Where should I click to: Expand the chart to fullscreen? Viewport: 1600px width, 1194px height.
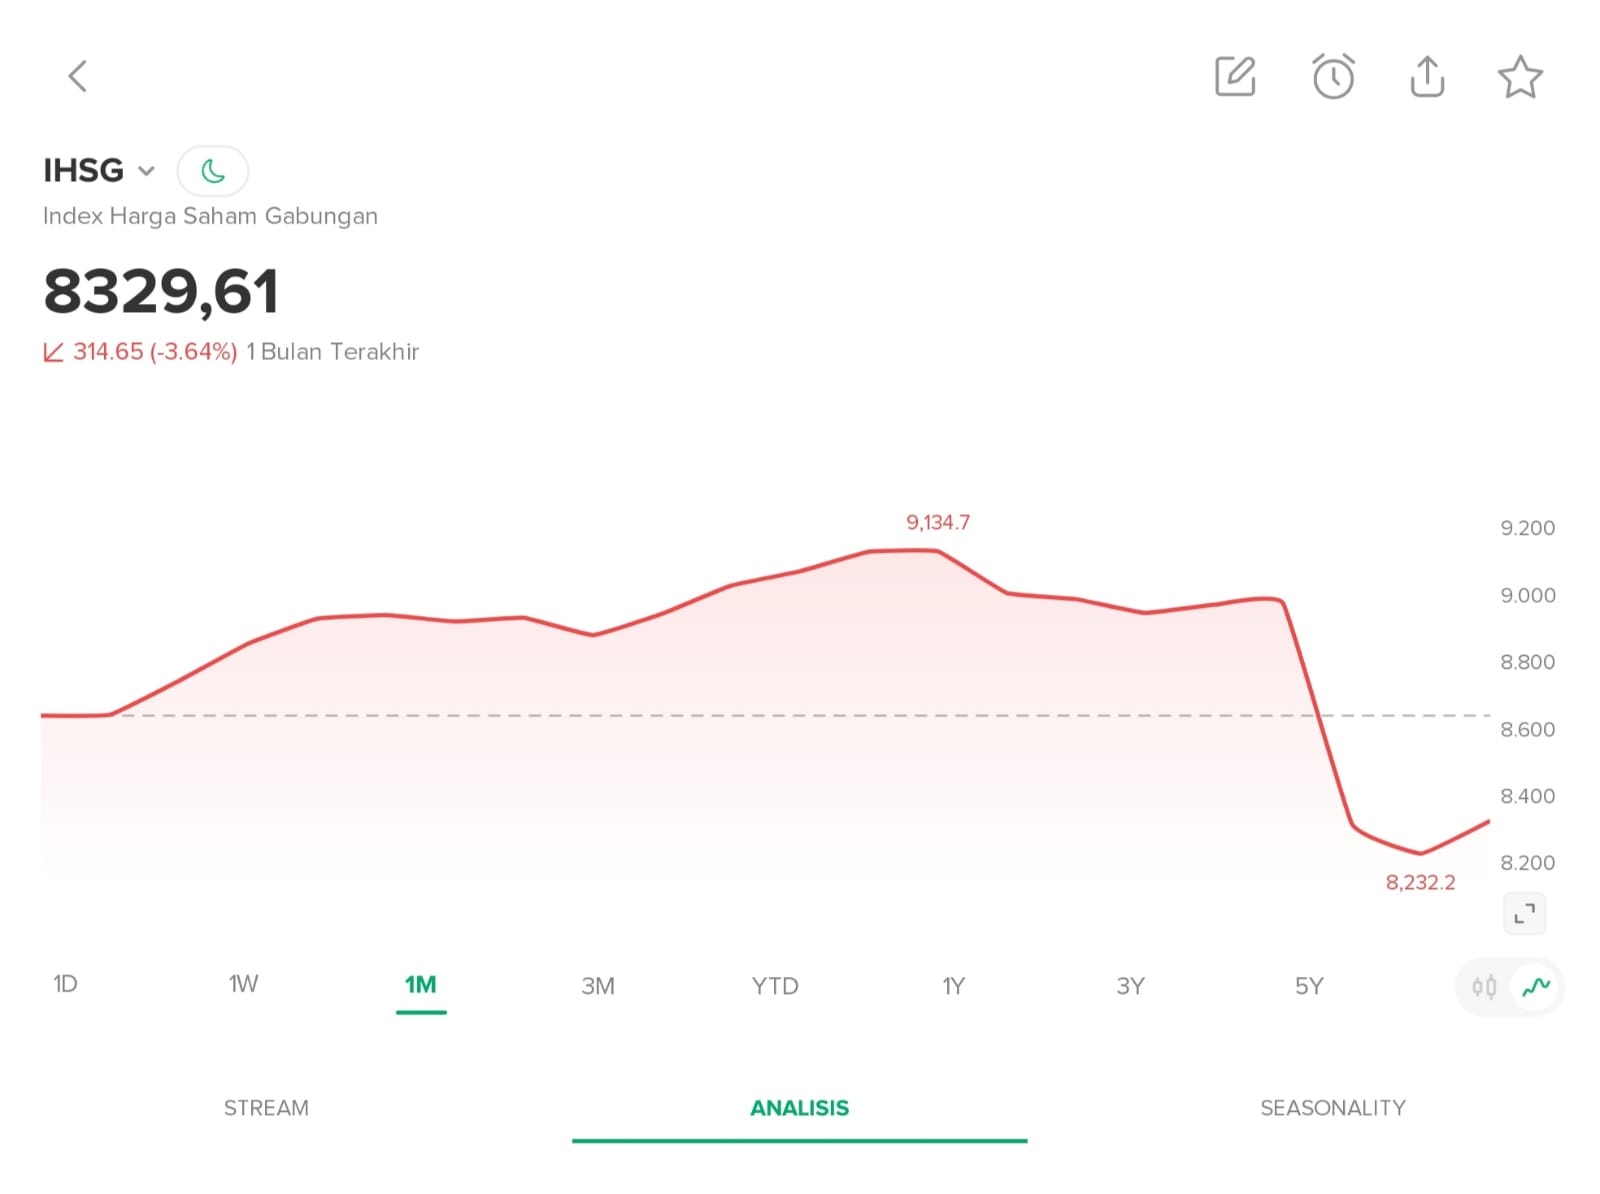[x=1523, y=912]
